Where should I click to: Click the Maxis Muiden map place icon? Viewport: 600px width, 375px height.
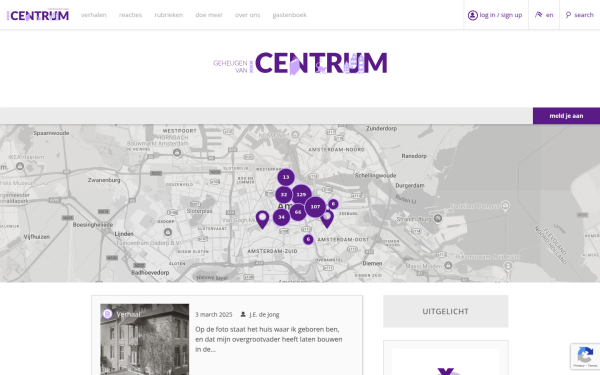pyautogui.click(x=448, y=265)
